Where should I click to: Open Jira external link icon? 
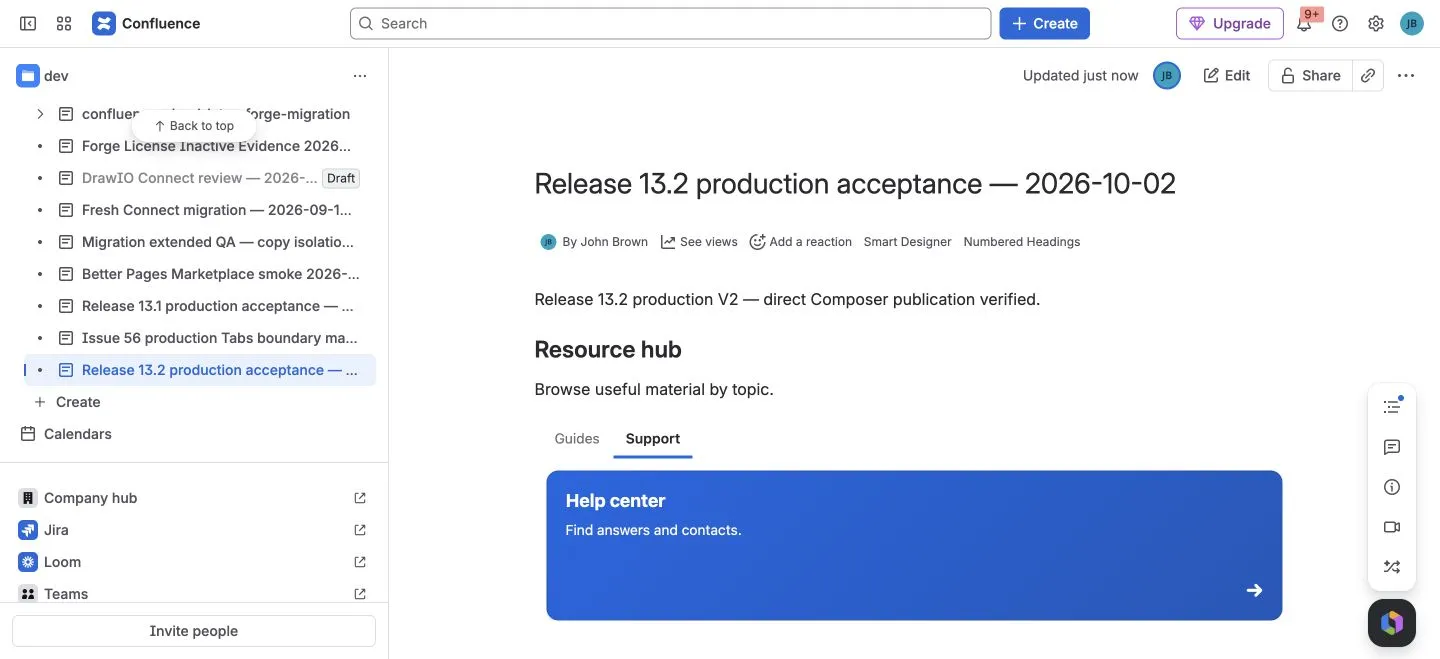point(360,530)
